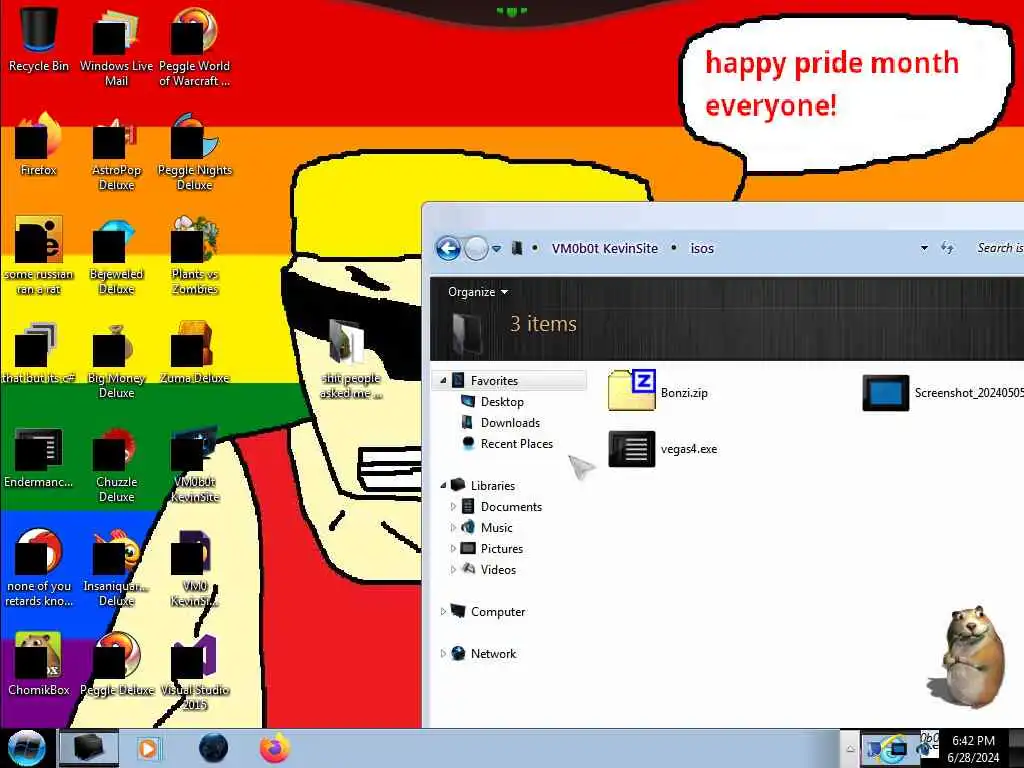Open AstroPop Deluxe desktop shortcut
The image size is (1024, 768).
[116, 152]
